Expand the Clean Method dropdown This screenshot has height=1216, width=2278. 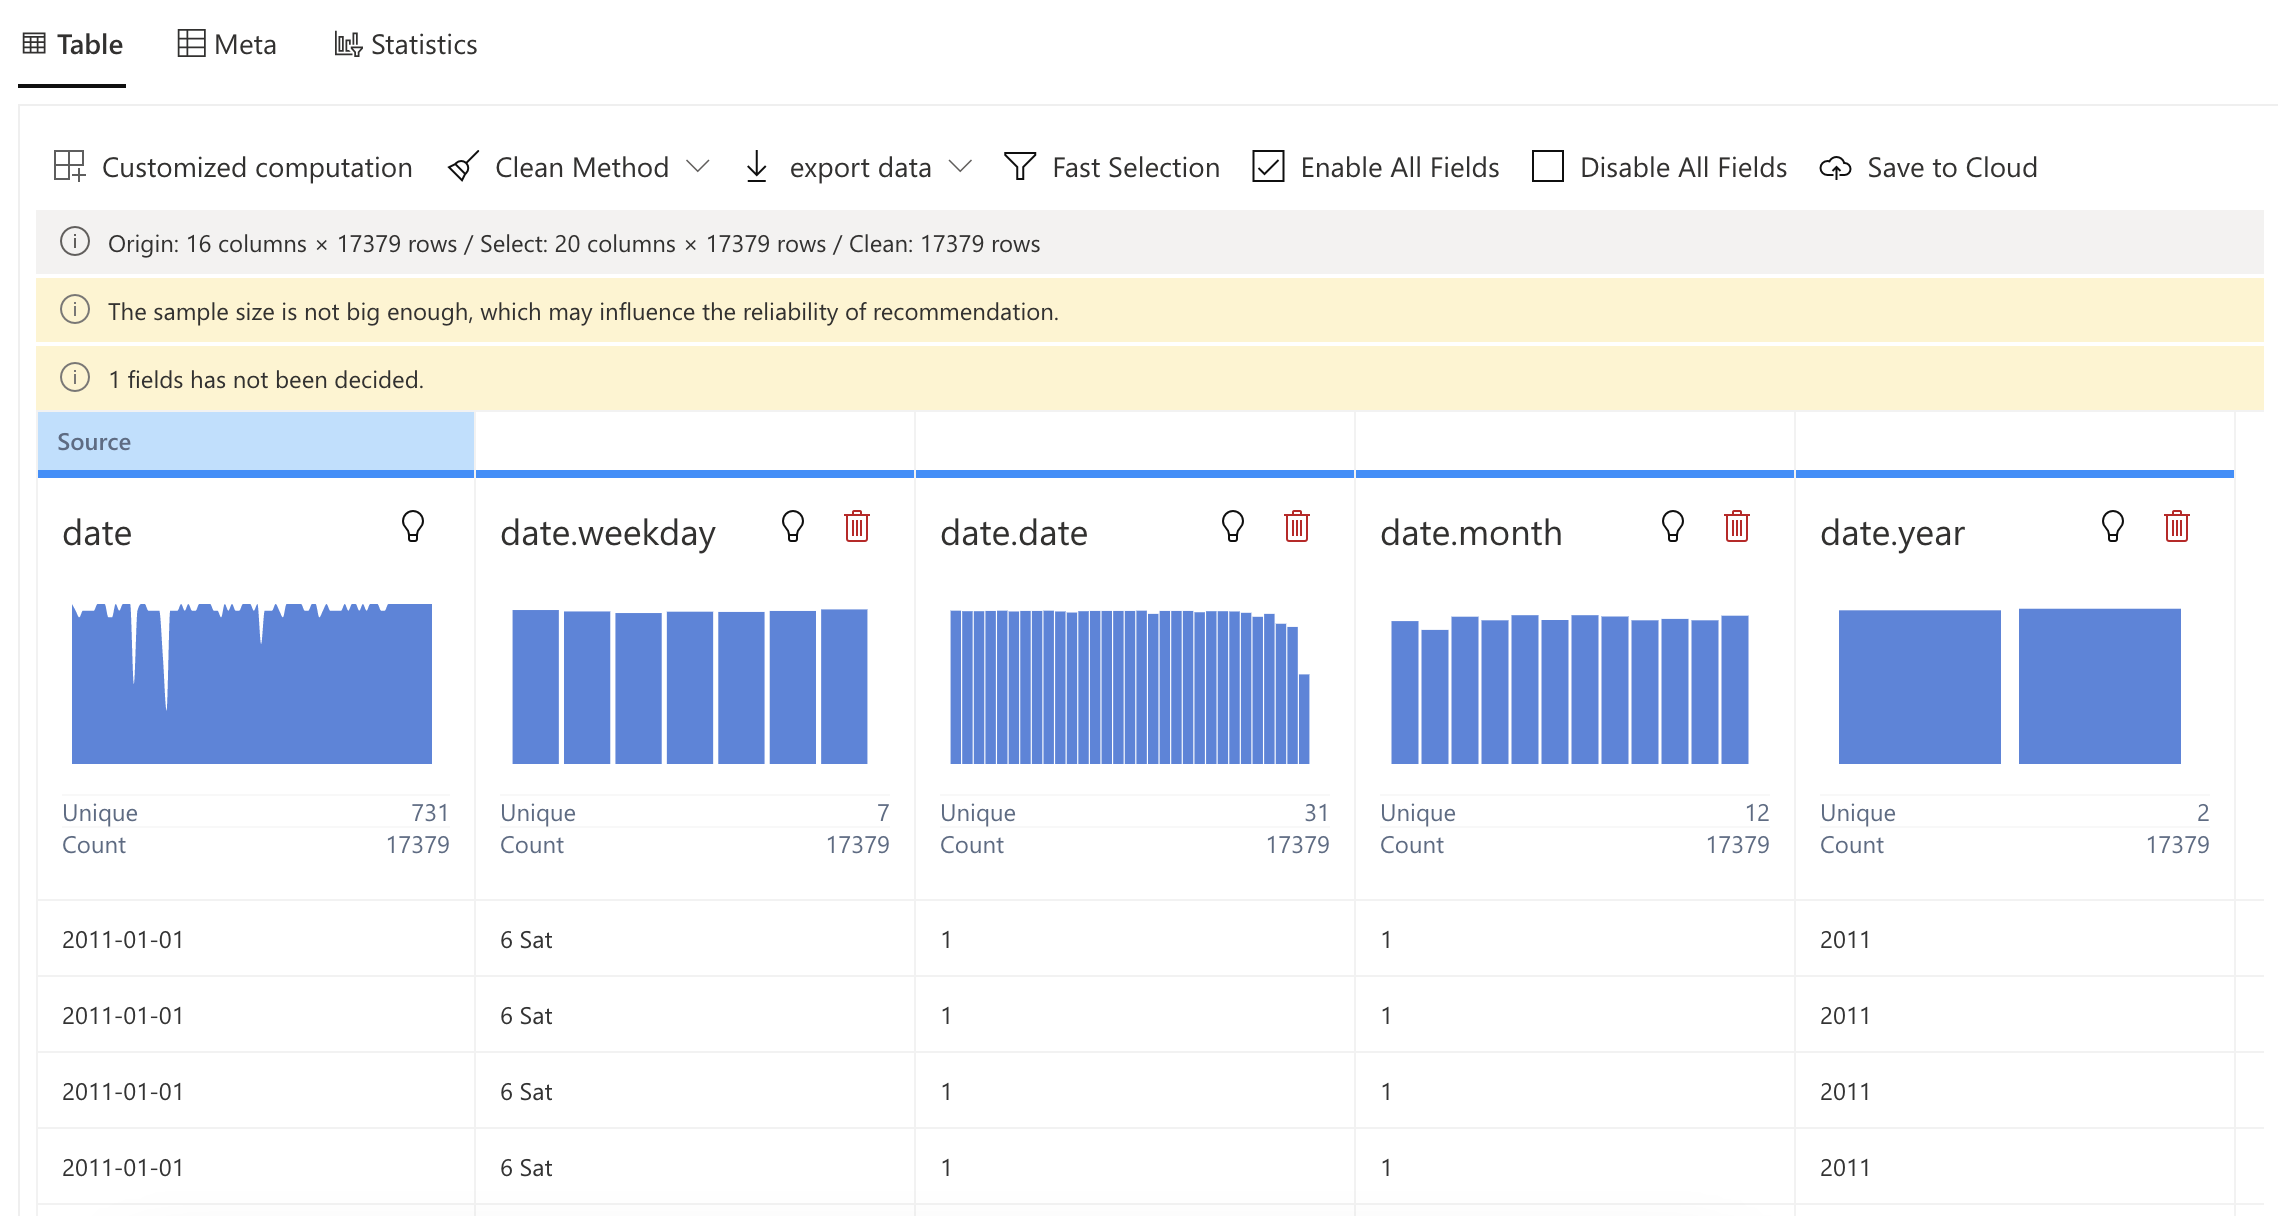pos(698,167)
